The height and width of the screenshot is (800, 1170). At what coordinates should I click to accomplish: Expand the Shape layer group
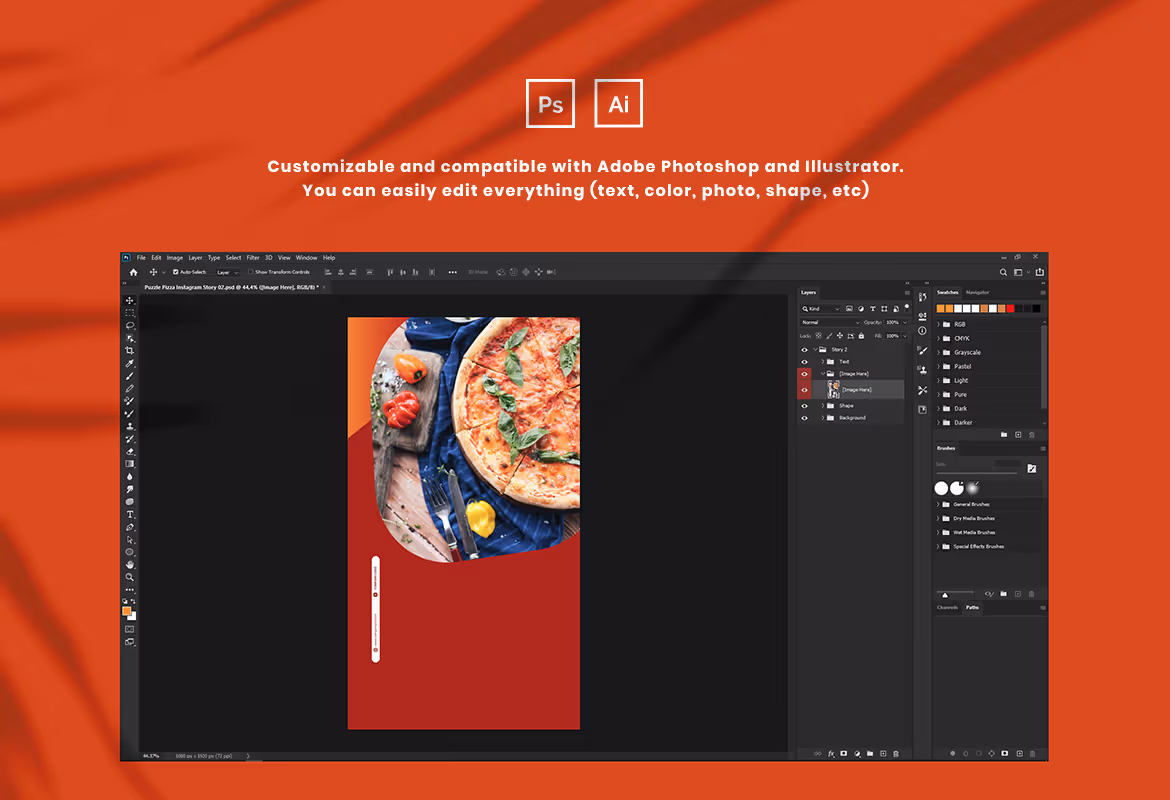tap(823, 406)
